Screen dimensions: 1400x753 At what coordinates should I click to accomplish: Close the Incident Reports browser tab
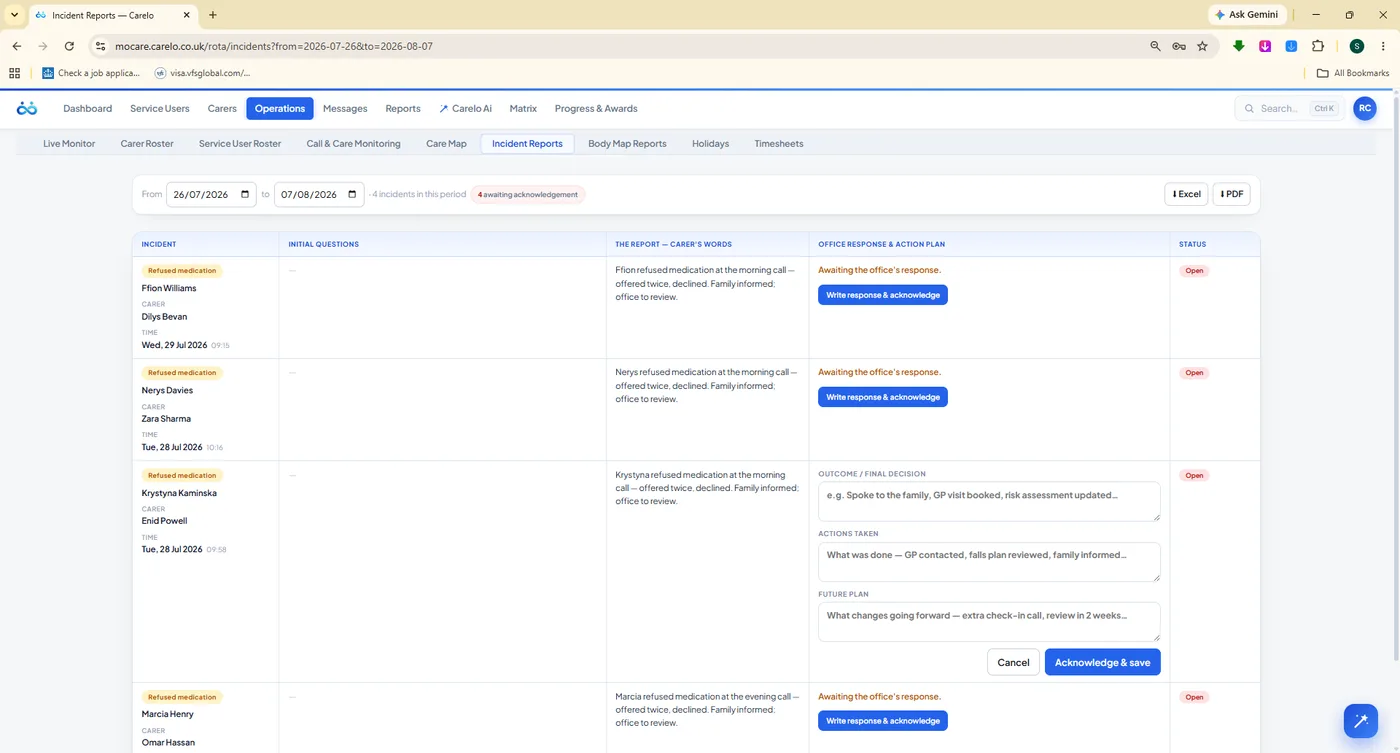[186, 16]
